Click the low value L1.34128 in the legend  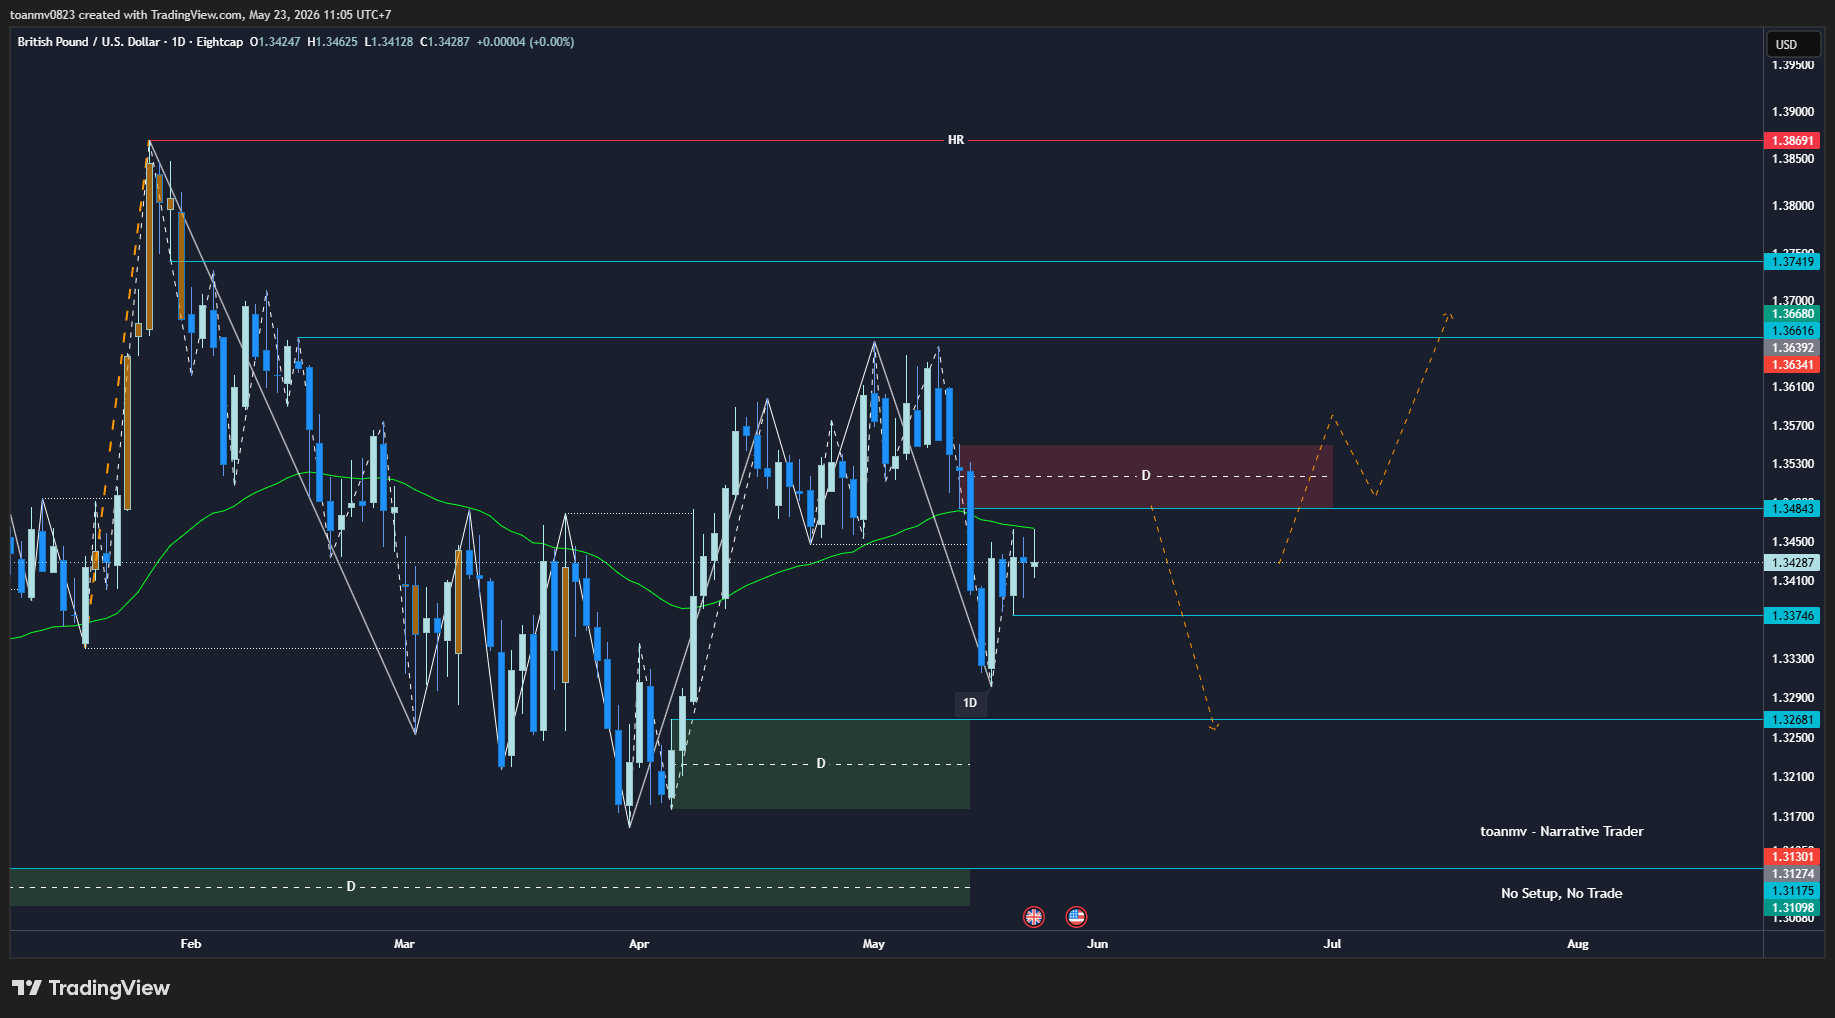coord(389,42)
